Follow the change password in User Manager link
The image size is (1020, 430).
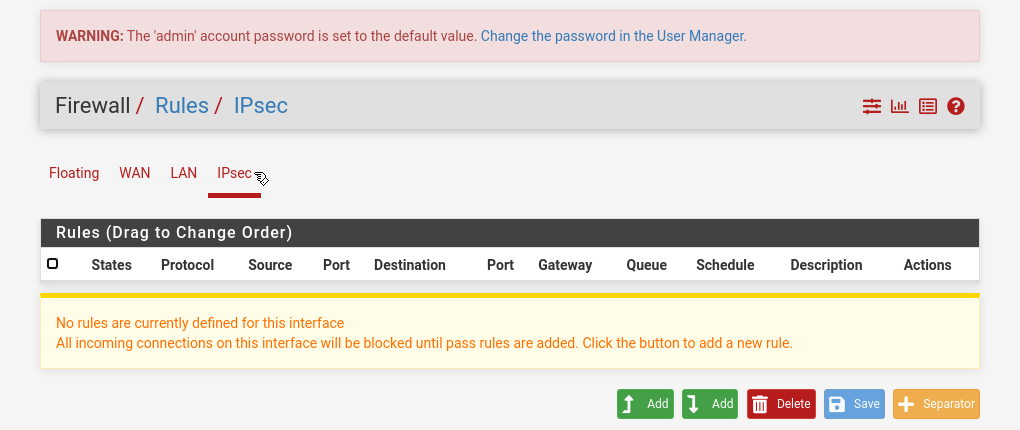(613, 36)
